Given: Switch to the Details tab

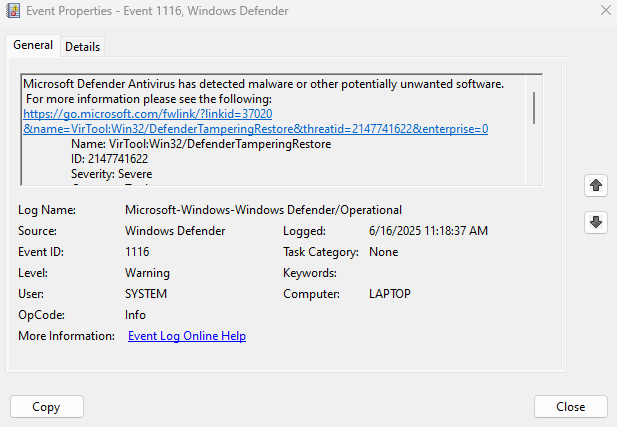Looking at the screenshot, I should pos(83,47).
